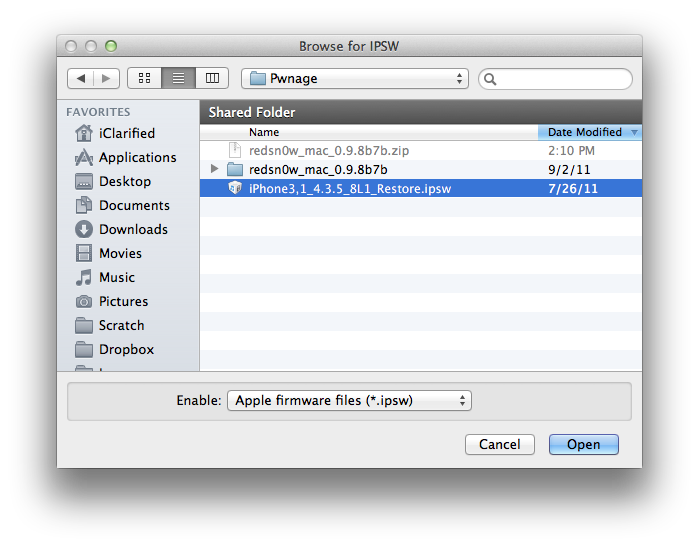Open Downloads in the sidebar
699x547 pixels.
tap(122, 230)
